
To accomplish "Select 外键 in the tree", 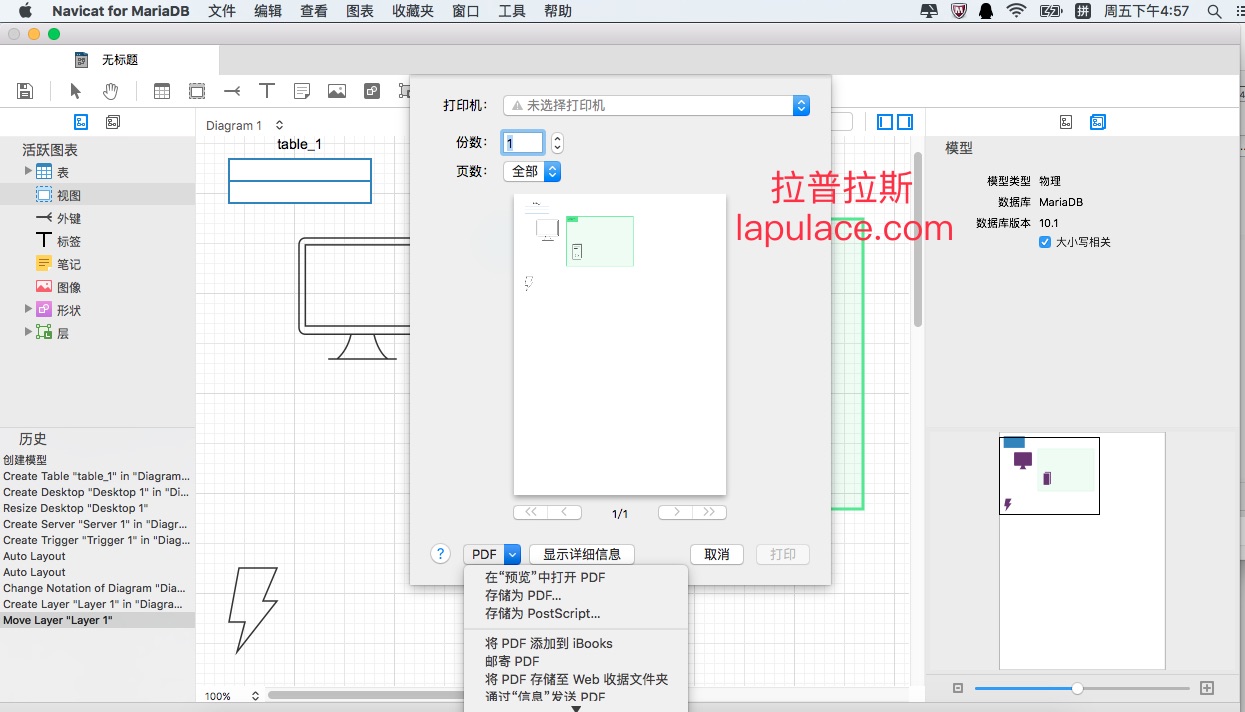I will pyautogui.click(x=68, y=218).
